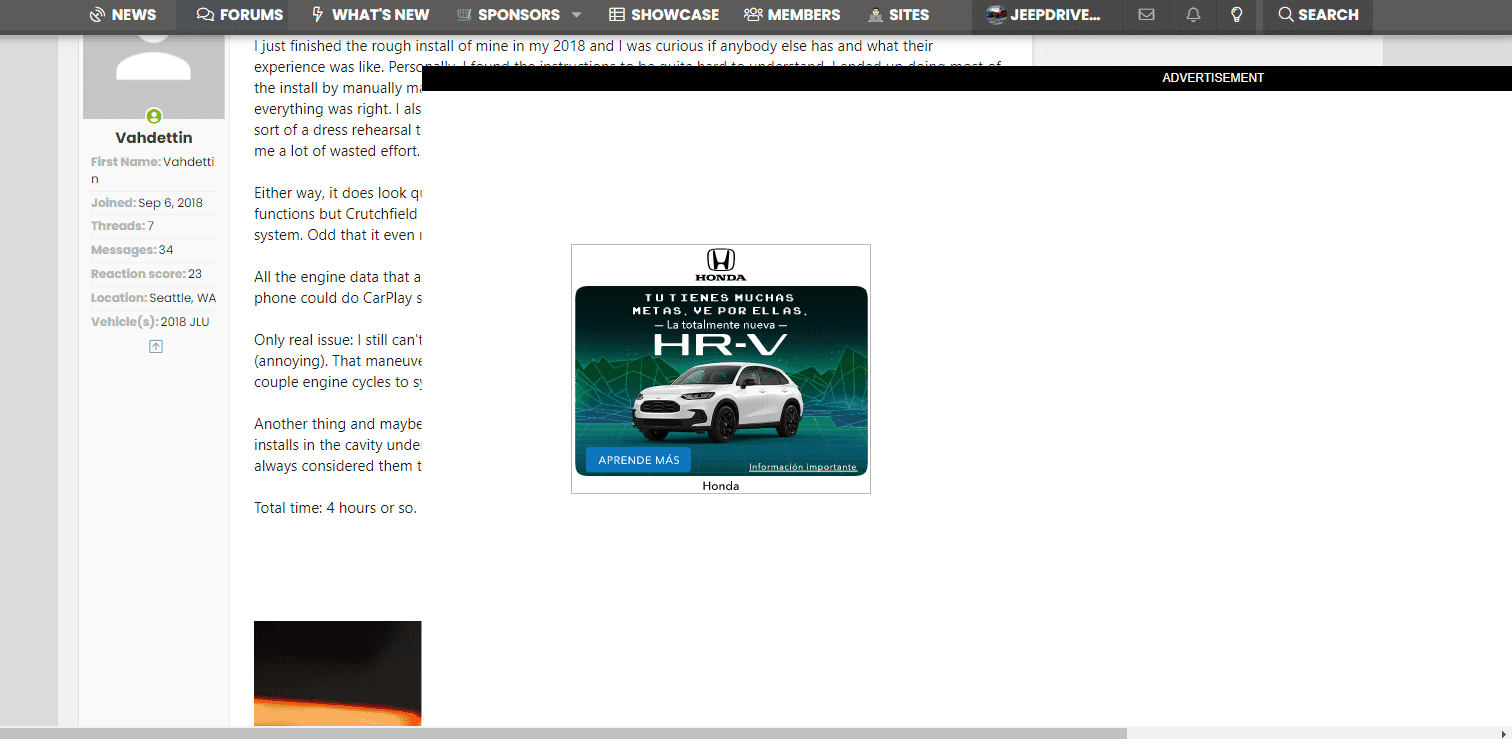Click the Honda caption under ad
This screenshot has height=739, width=1512.
(721, 486)
